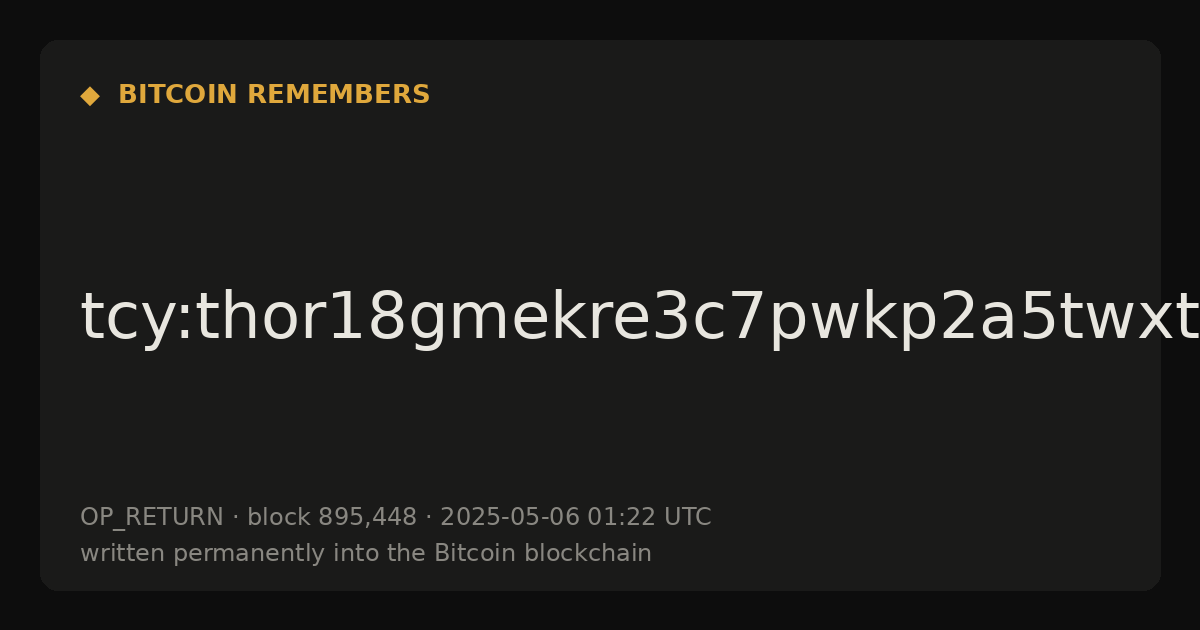Open block number 895,448
Screen dimensions: 1200x630
pos(367,518)
